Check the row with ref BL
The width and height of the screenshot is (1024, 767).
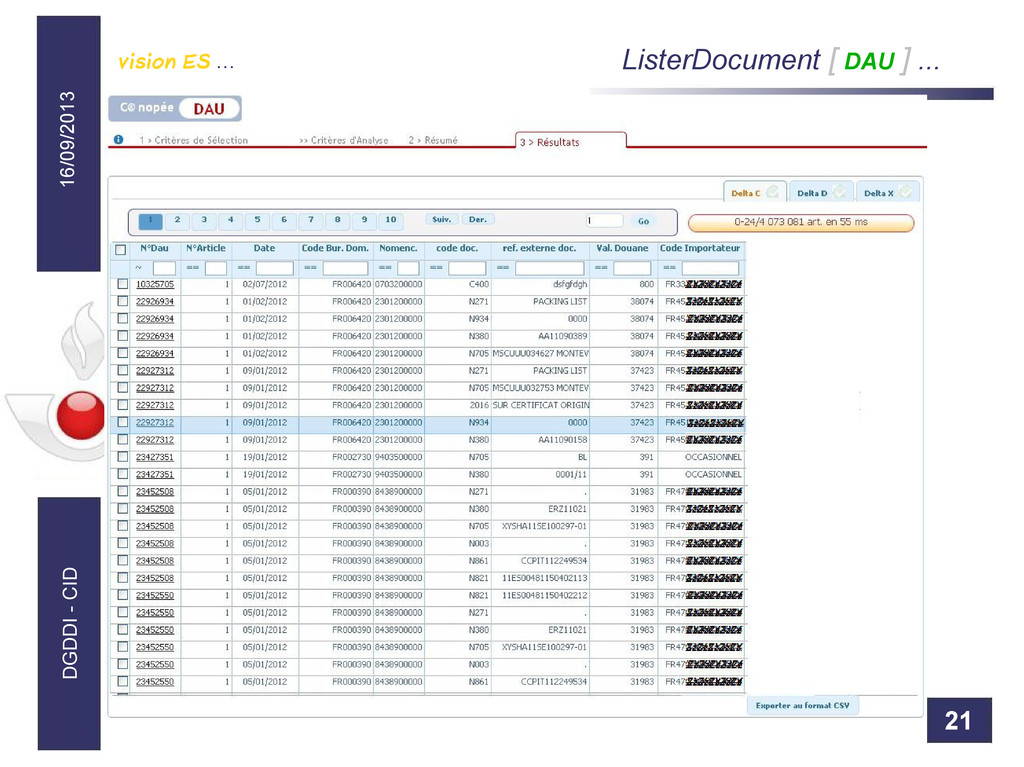coord(122,457)
